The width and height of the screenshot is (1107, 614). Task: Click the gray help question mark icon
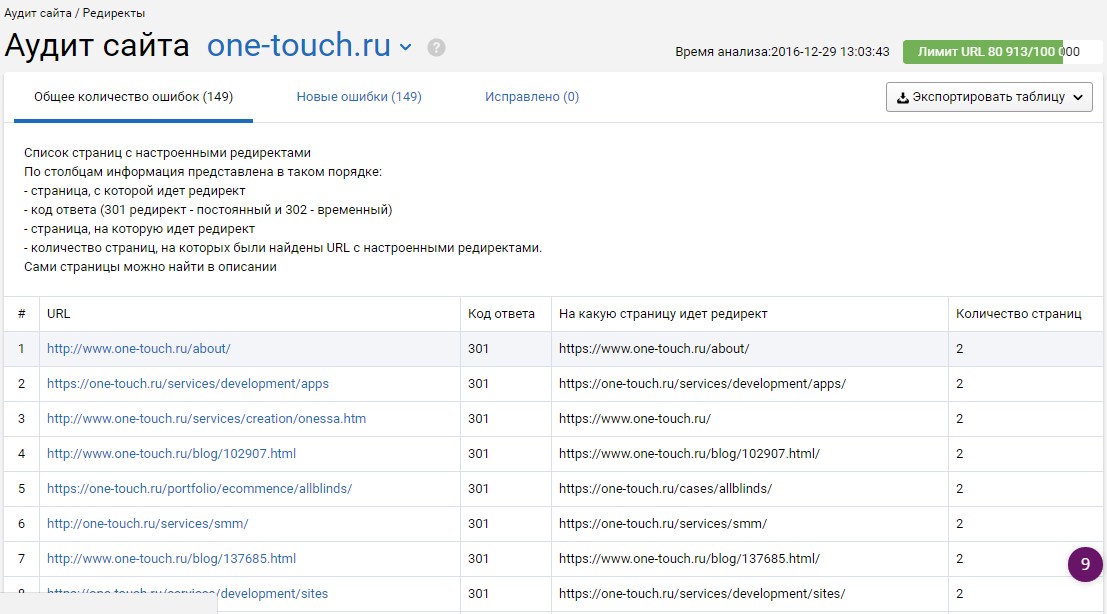(x=436, y=47)
